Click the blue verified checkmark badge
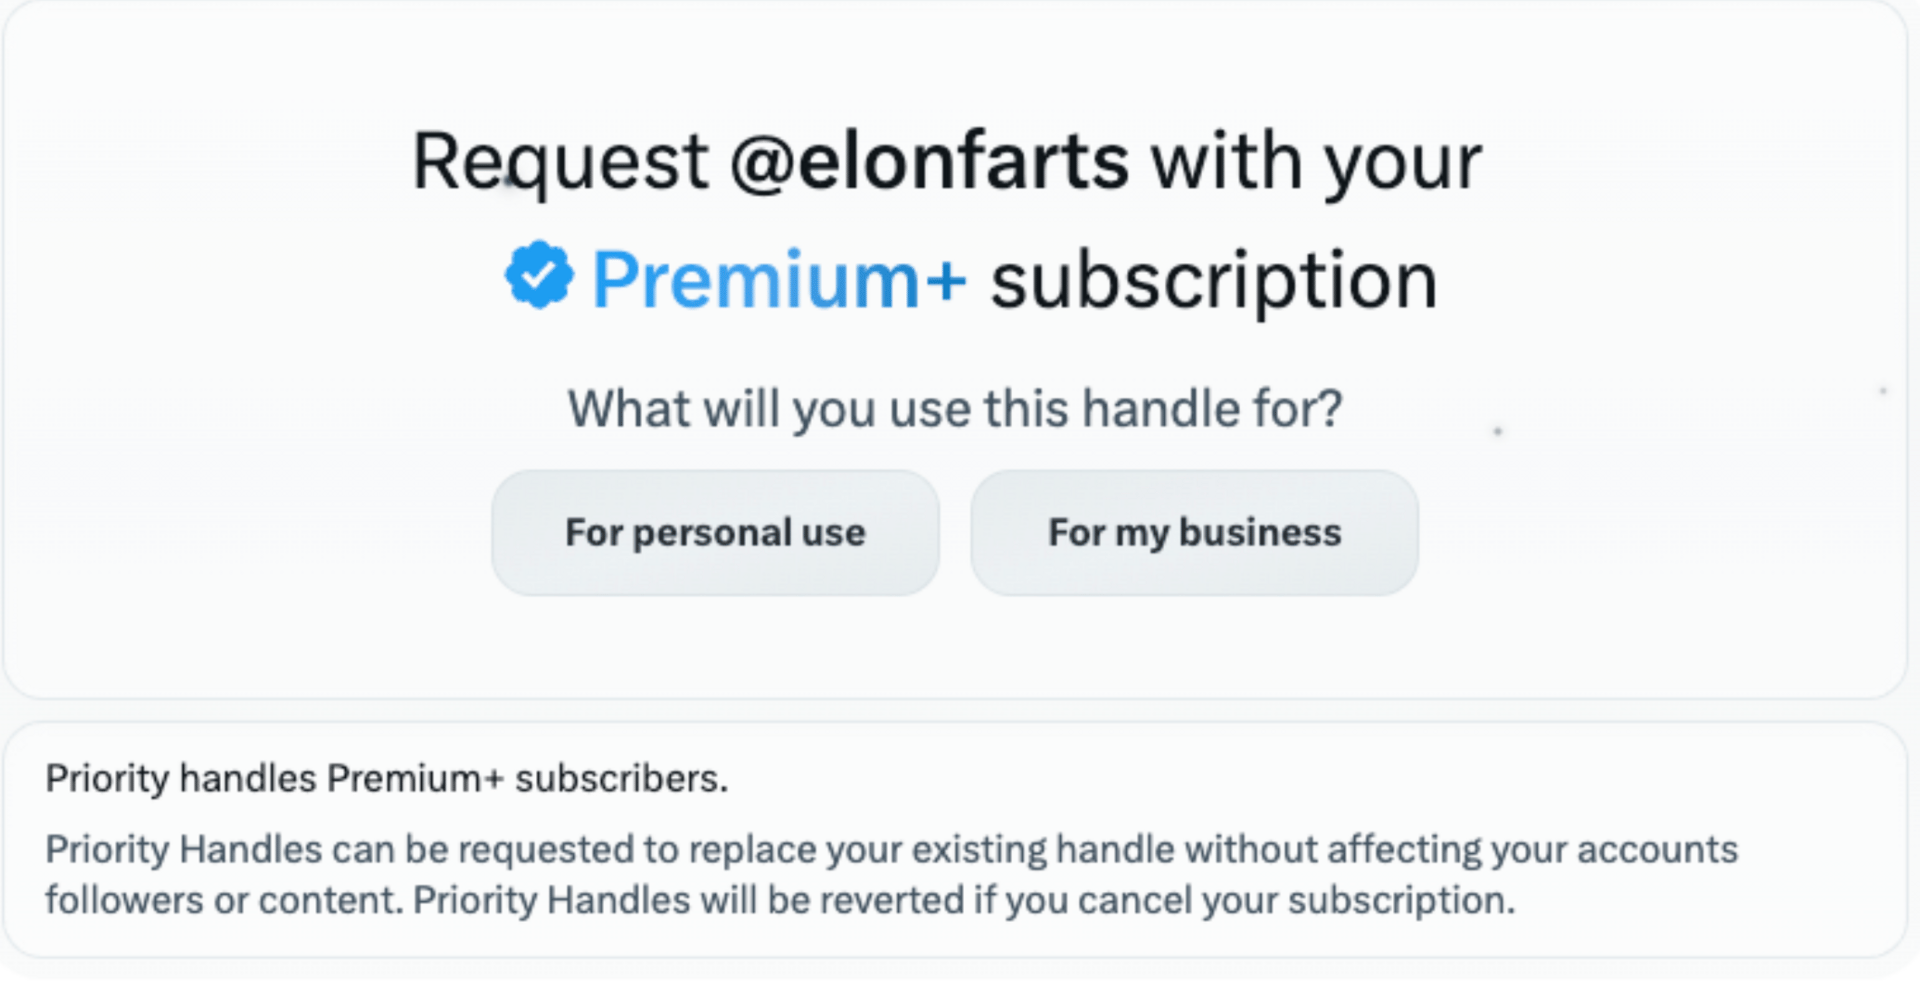The height and width of the screenshot is (981, 1920). [x=539, y=275]
